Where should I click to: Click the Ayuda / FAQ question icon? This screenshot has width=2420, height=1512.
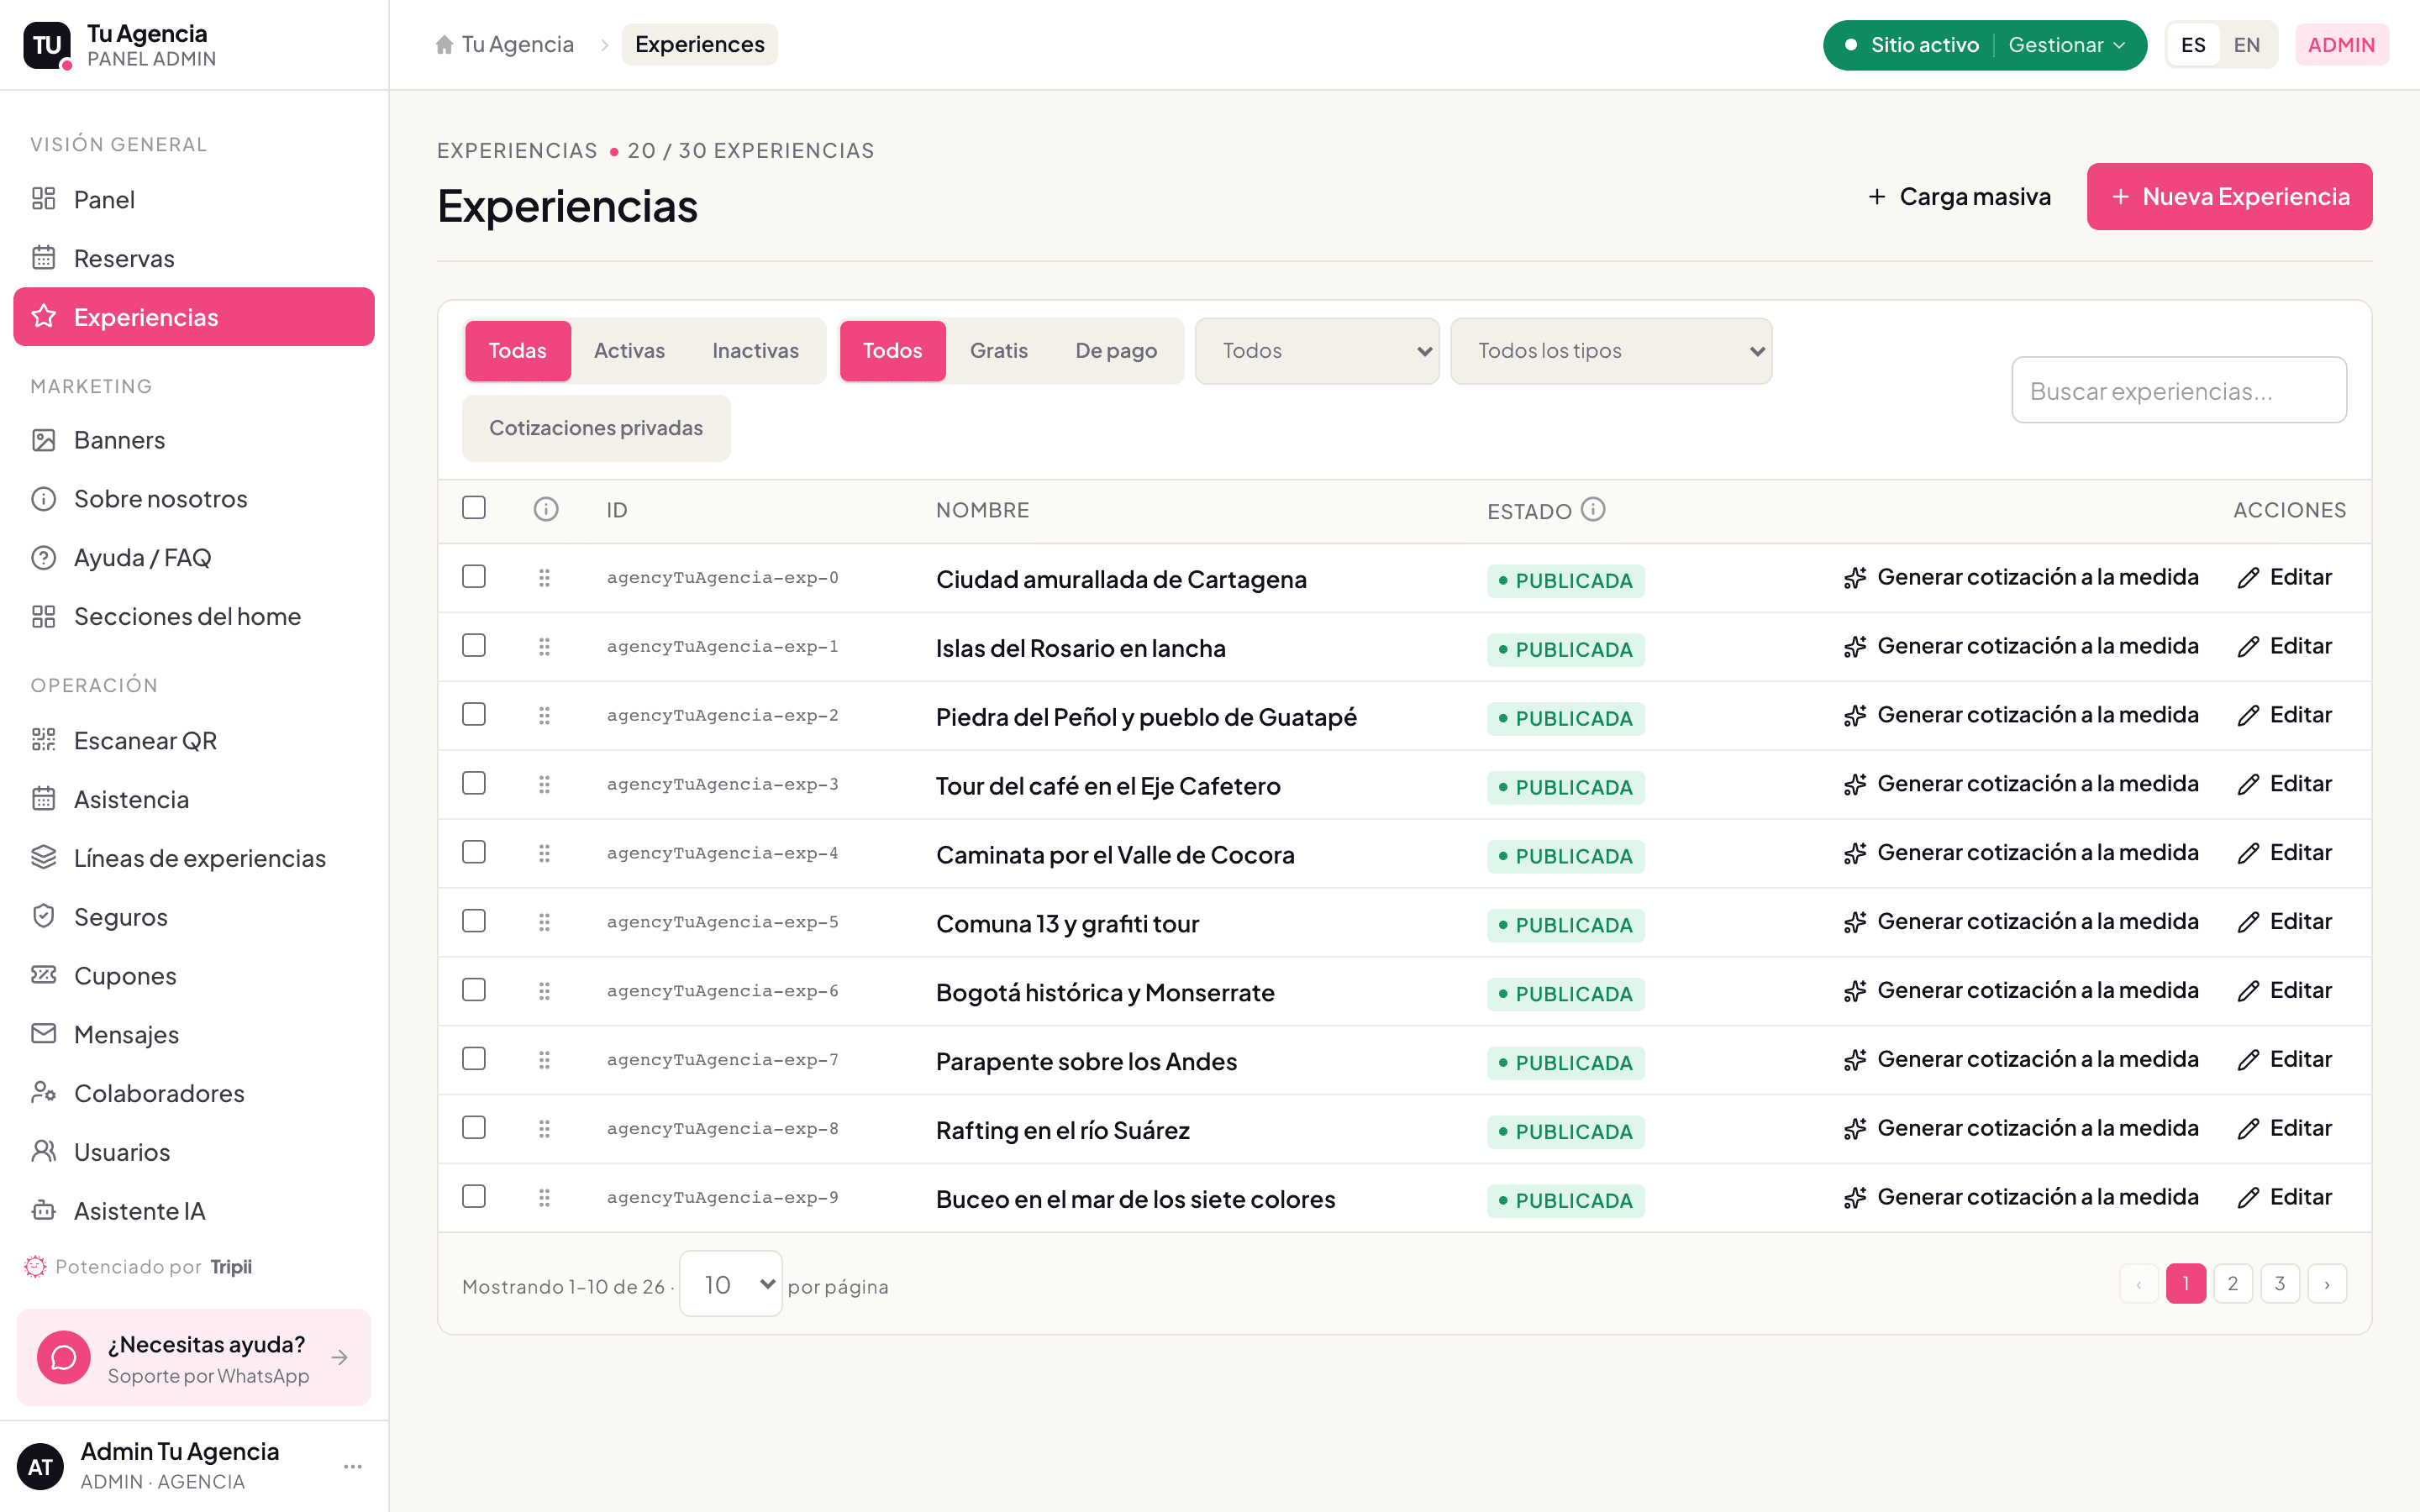43,558
